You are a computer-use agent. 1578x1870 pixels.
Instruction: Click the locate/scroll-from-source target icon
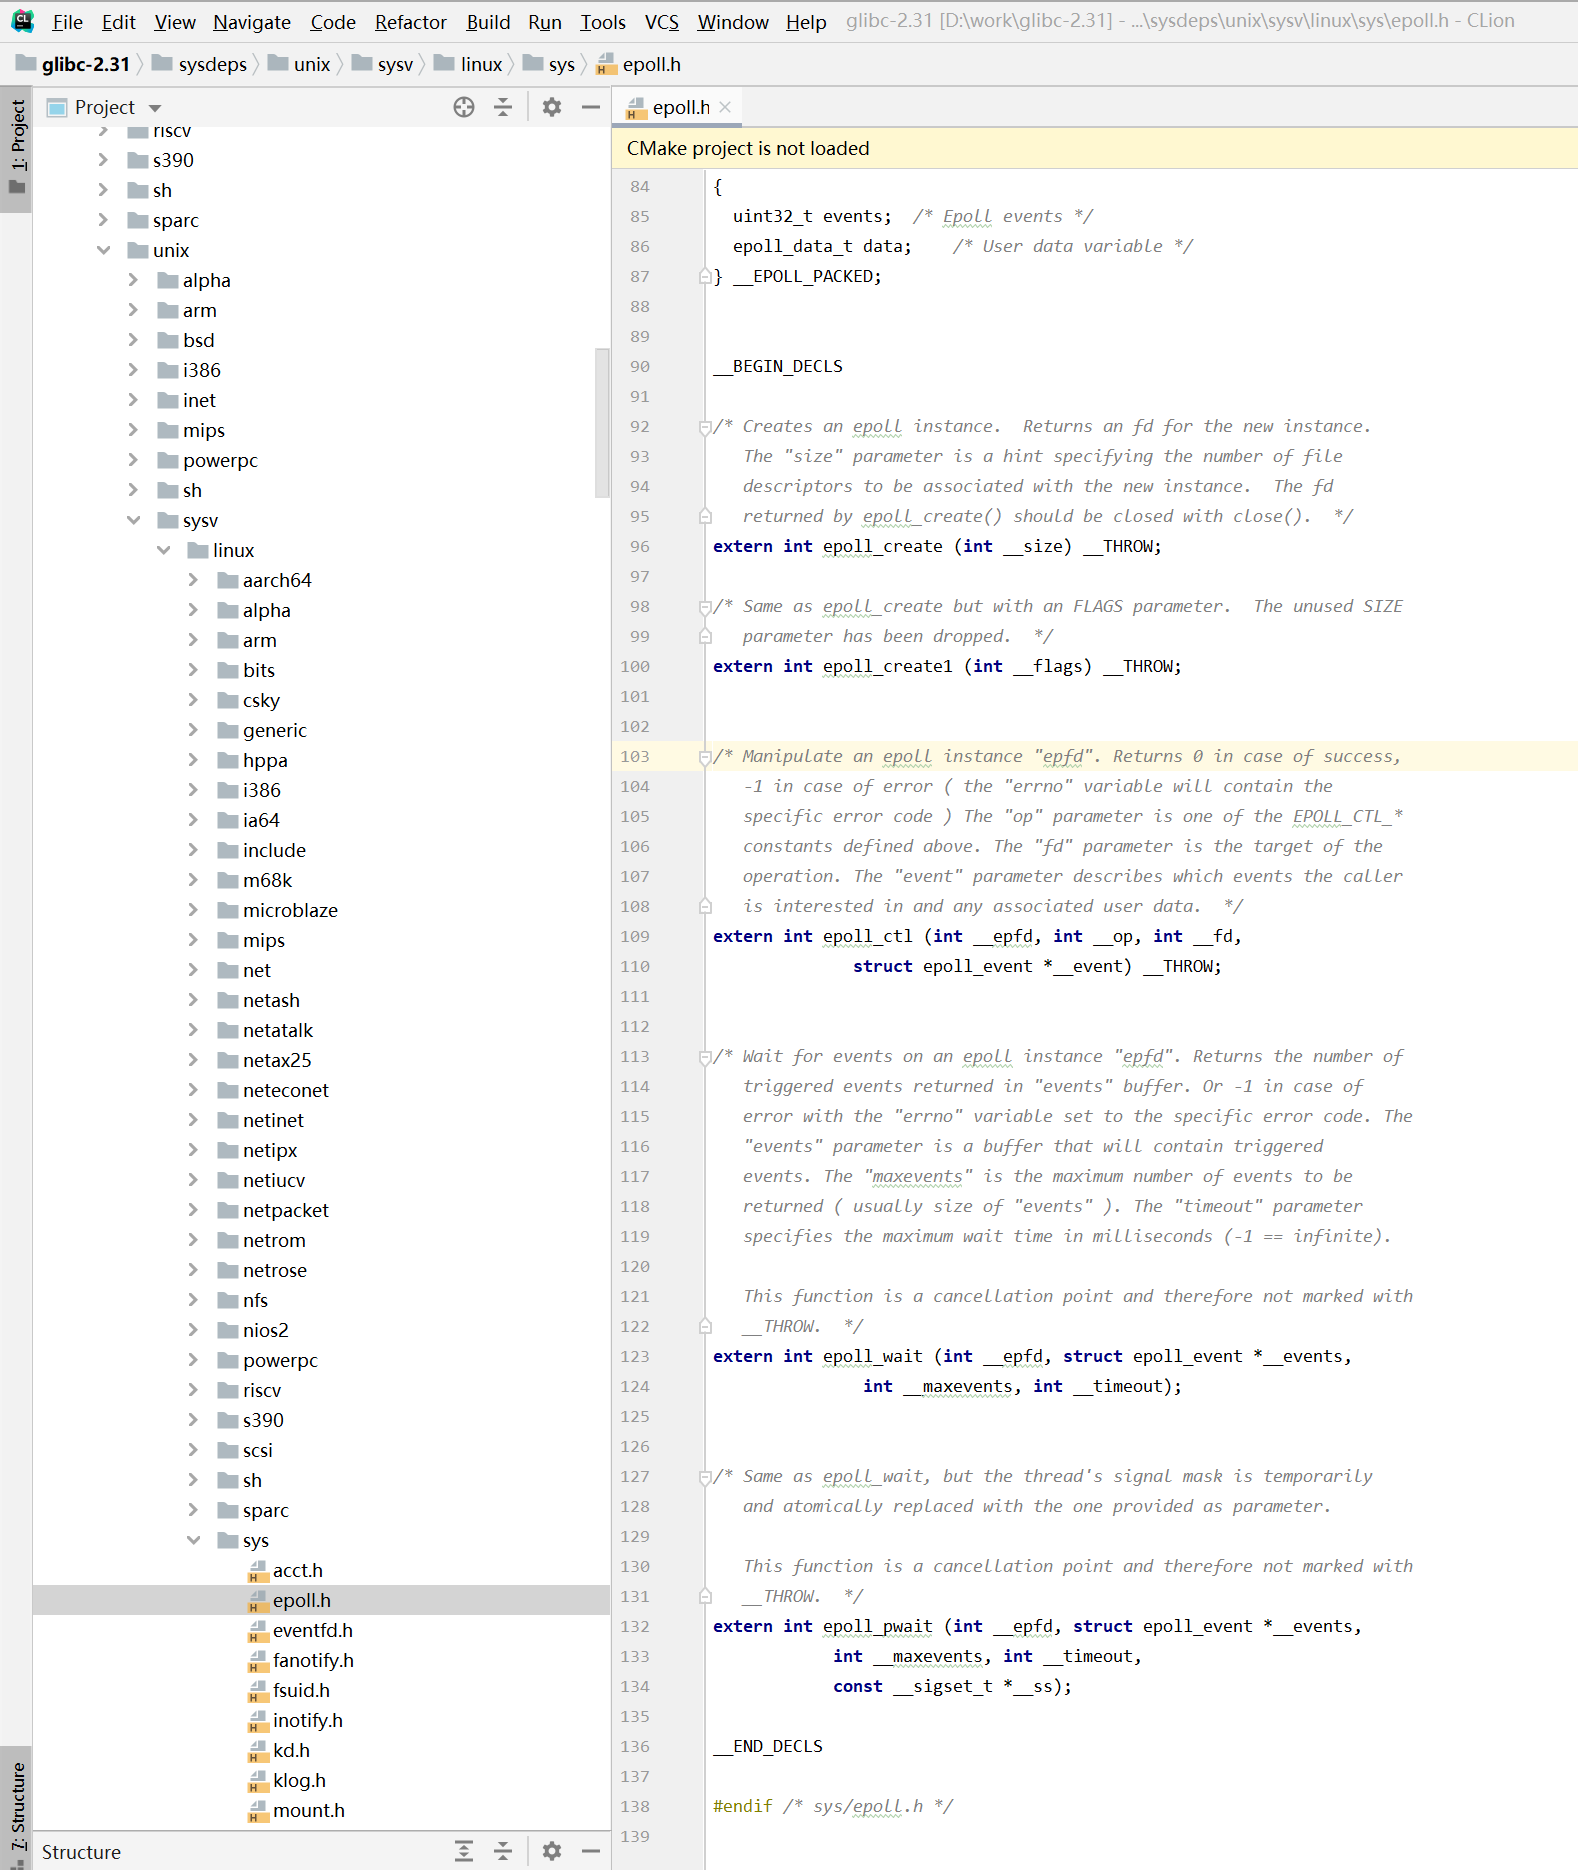point(464,107)
